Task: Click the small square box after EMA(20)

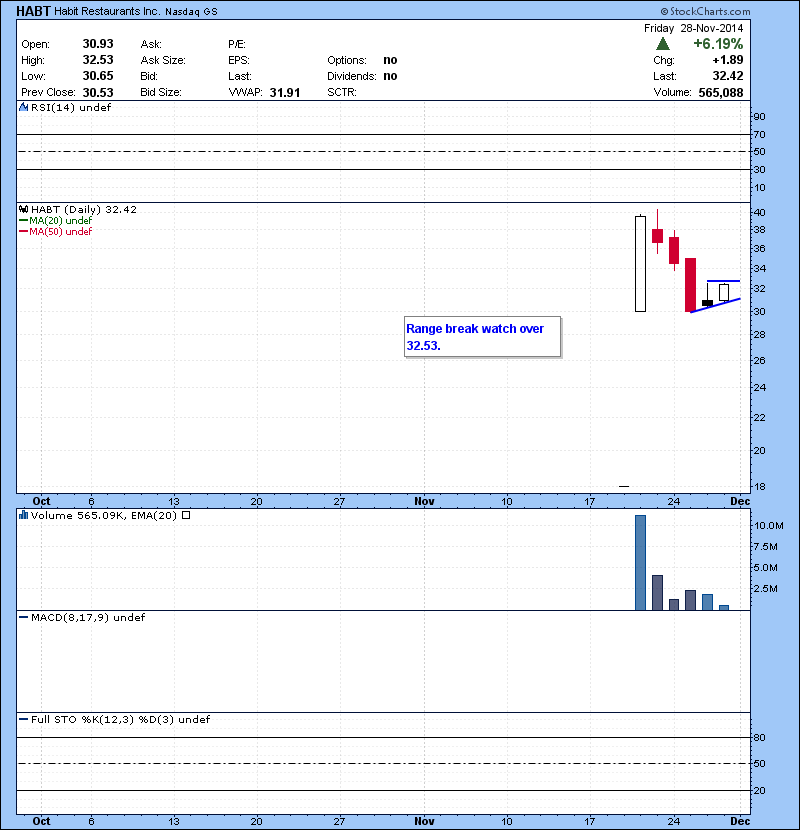Action: pos(186,515)
